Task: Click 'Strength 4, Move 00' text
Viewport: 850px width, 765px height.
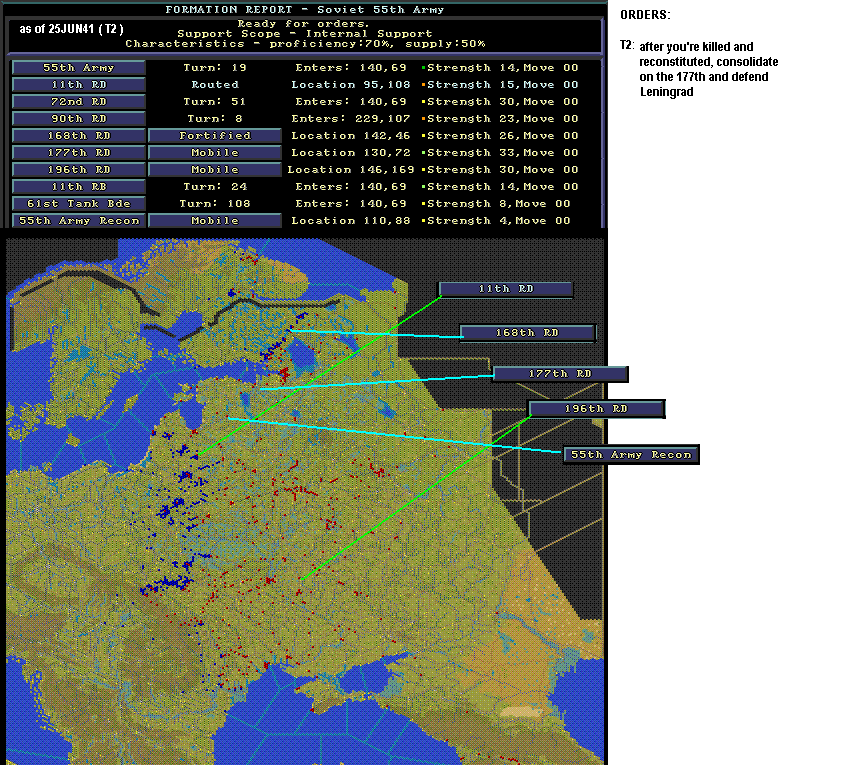Action: (x=499, y=221)
